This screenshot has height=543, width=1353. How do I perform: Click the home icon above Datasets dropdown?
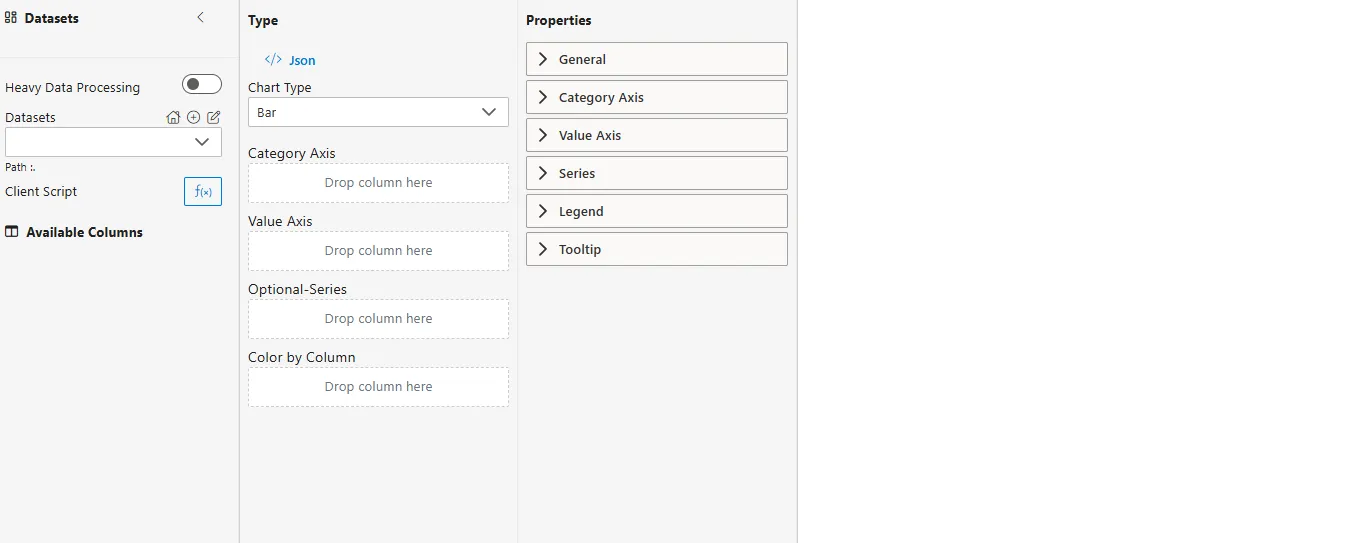(x=173, y=117)
